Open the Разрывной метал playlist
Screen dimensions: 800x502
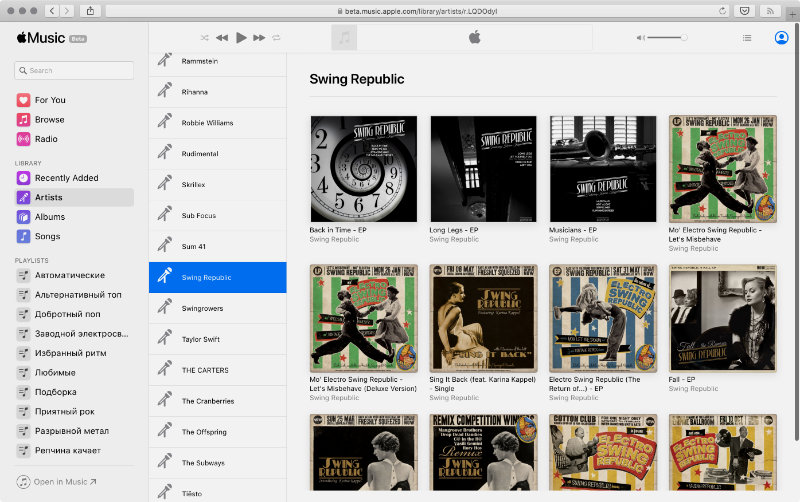pos(74,431)
